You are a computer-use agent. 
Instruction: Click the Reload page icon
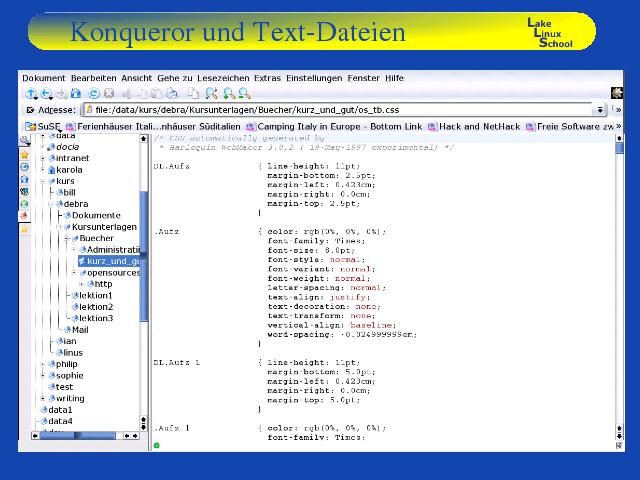(x=94, y=93)
